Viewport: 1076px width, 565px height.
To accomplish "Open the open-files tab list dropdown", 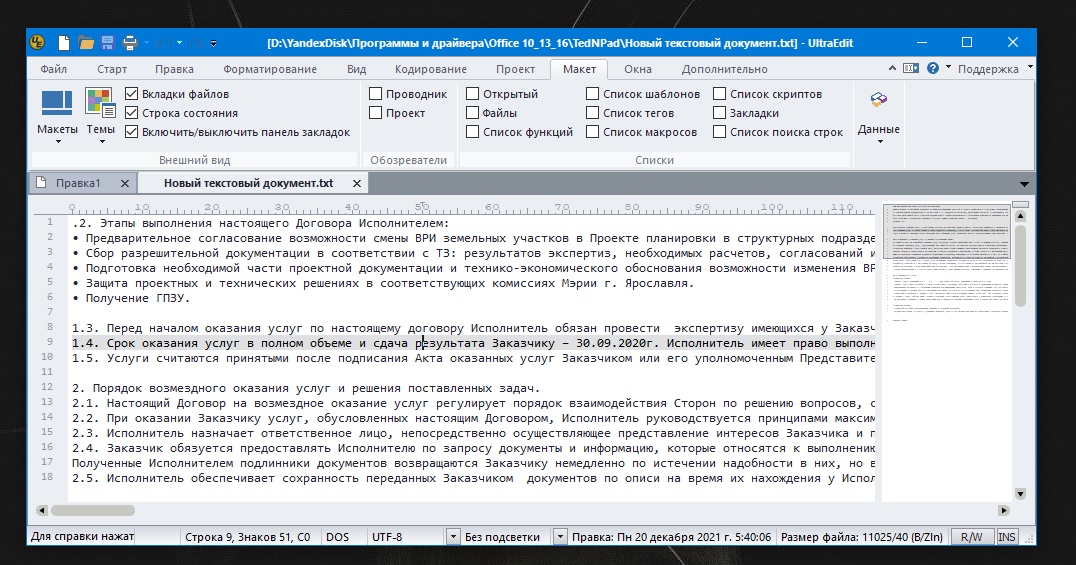I will 1024,184.
